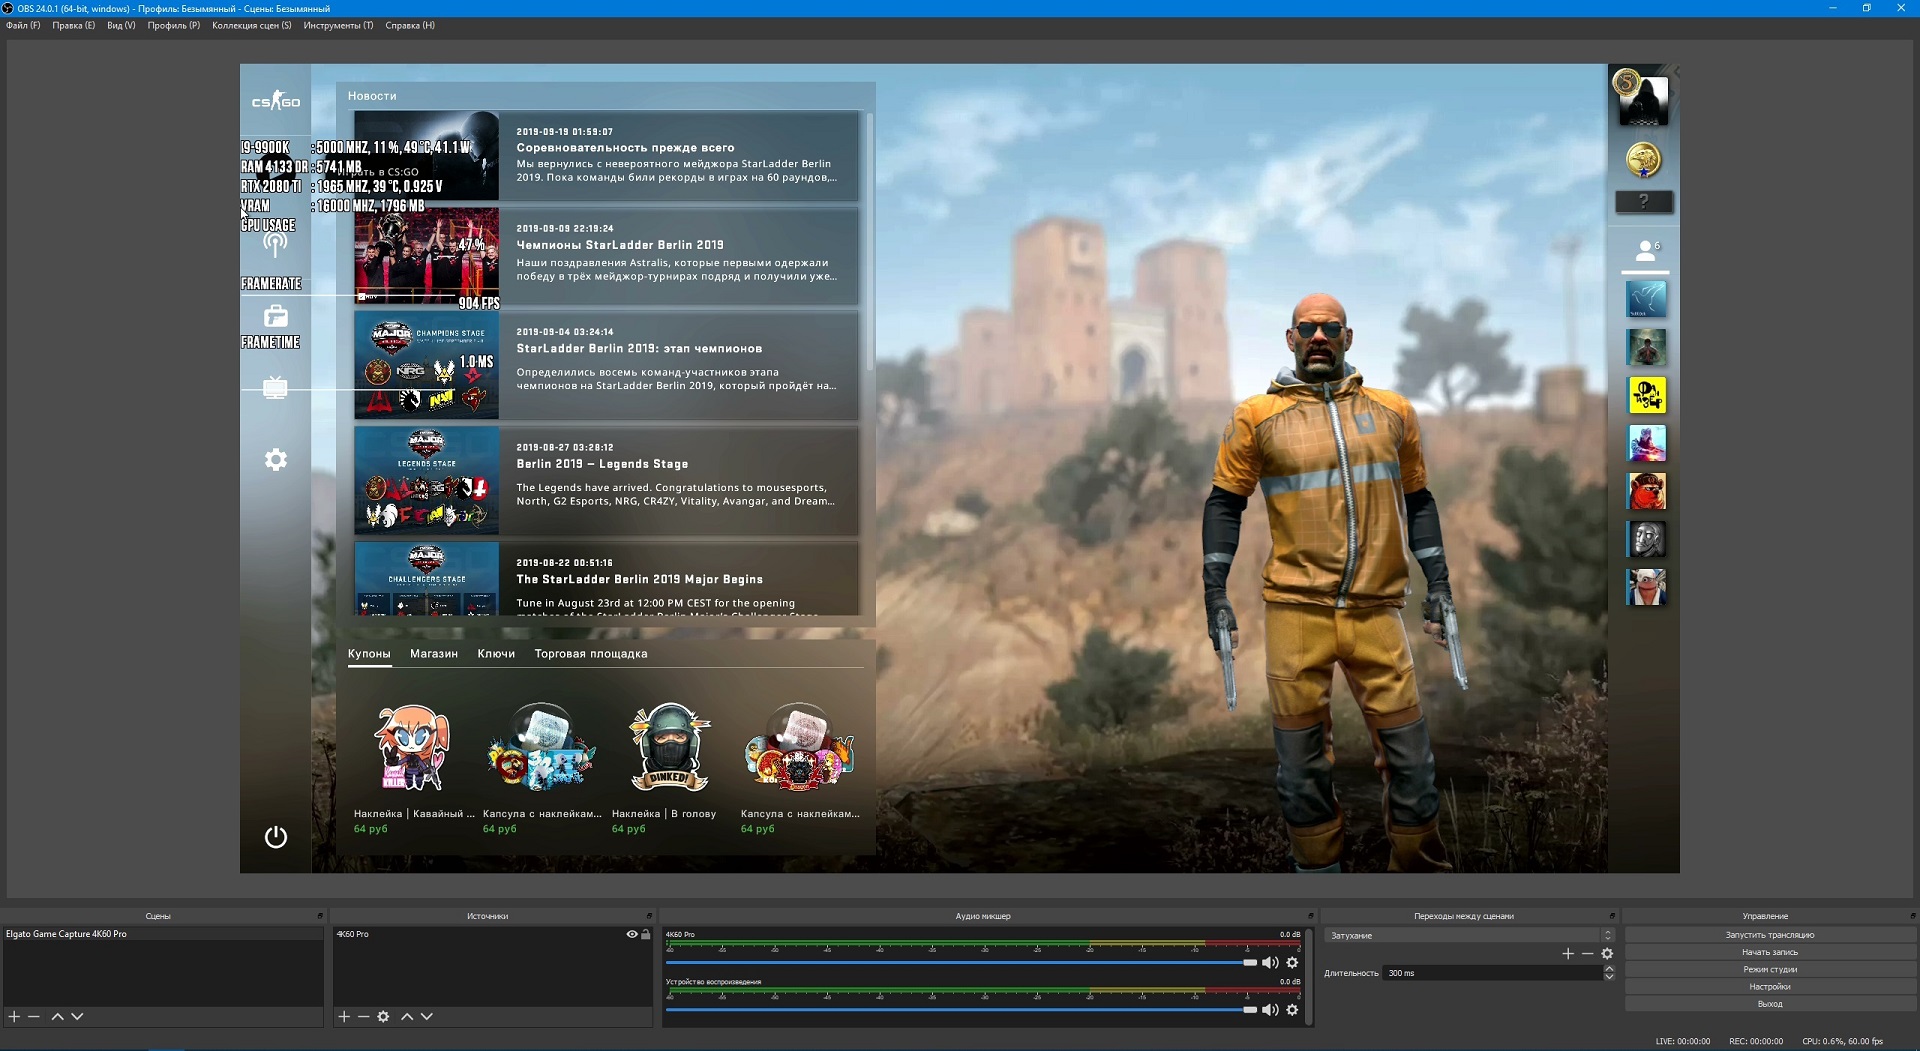Screen dimensions: 1920x1051
Task: Toggle visibility eye of 4K60 Pro source
Action: point(632,934)
